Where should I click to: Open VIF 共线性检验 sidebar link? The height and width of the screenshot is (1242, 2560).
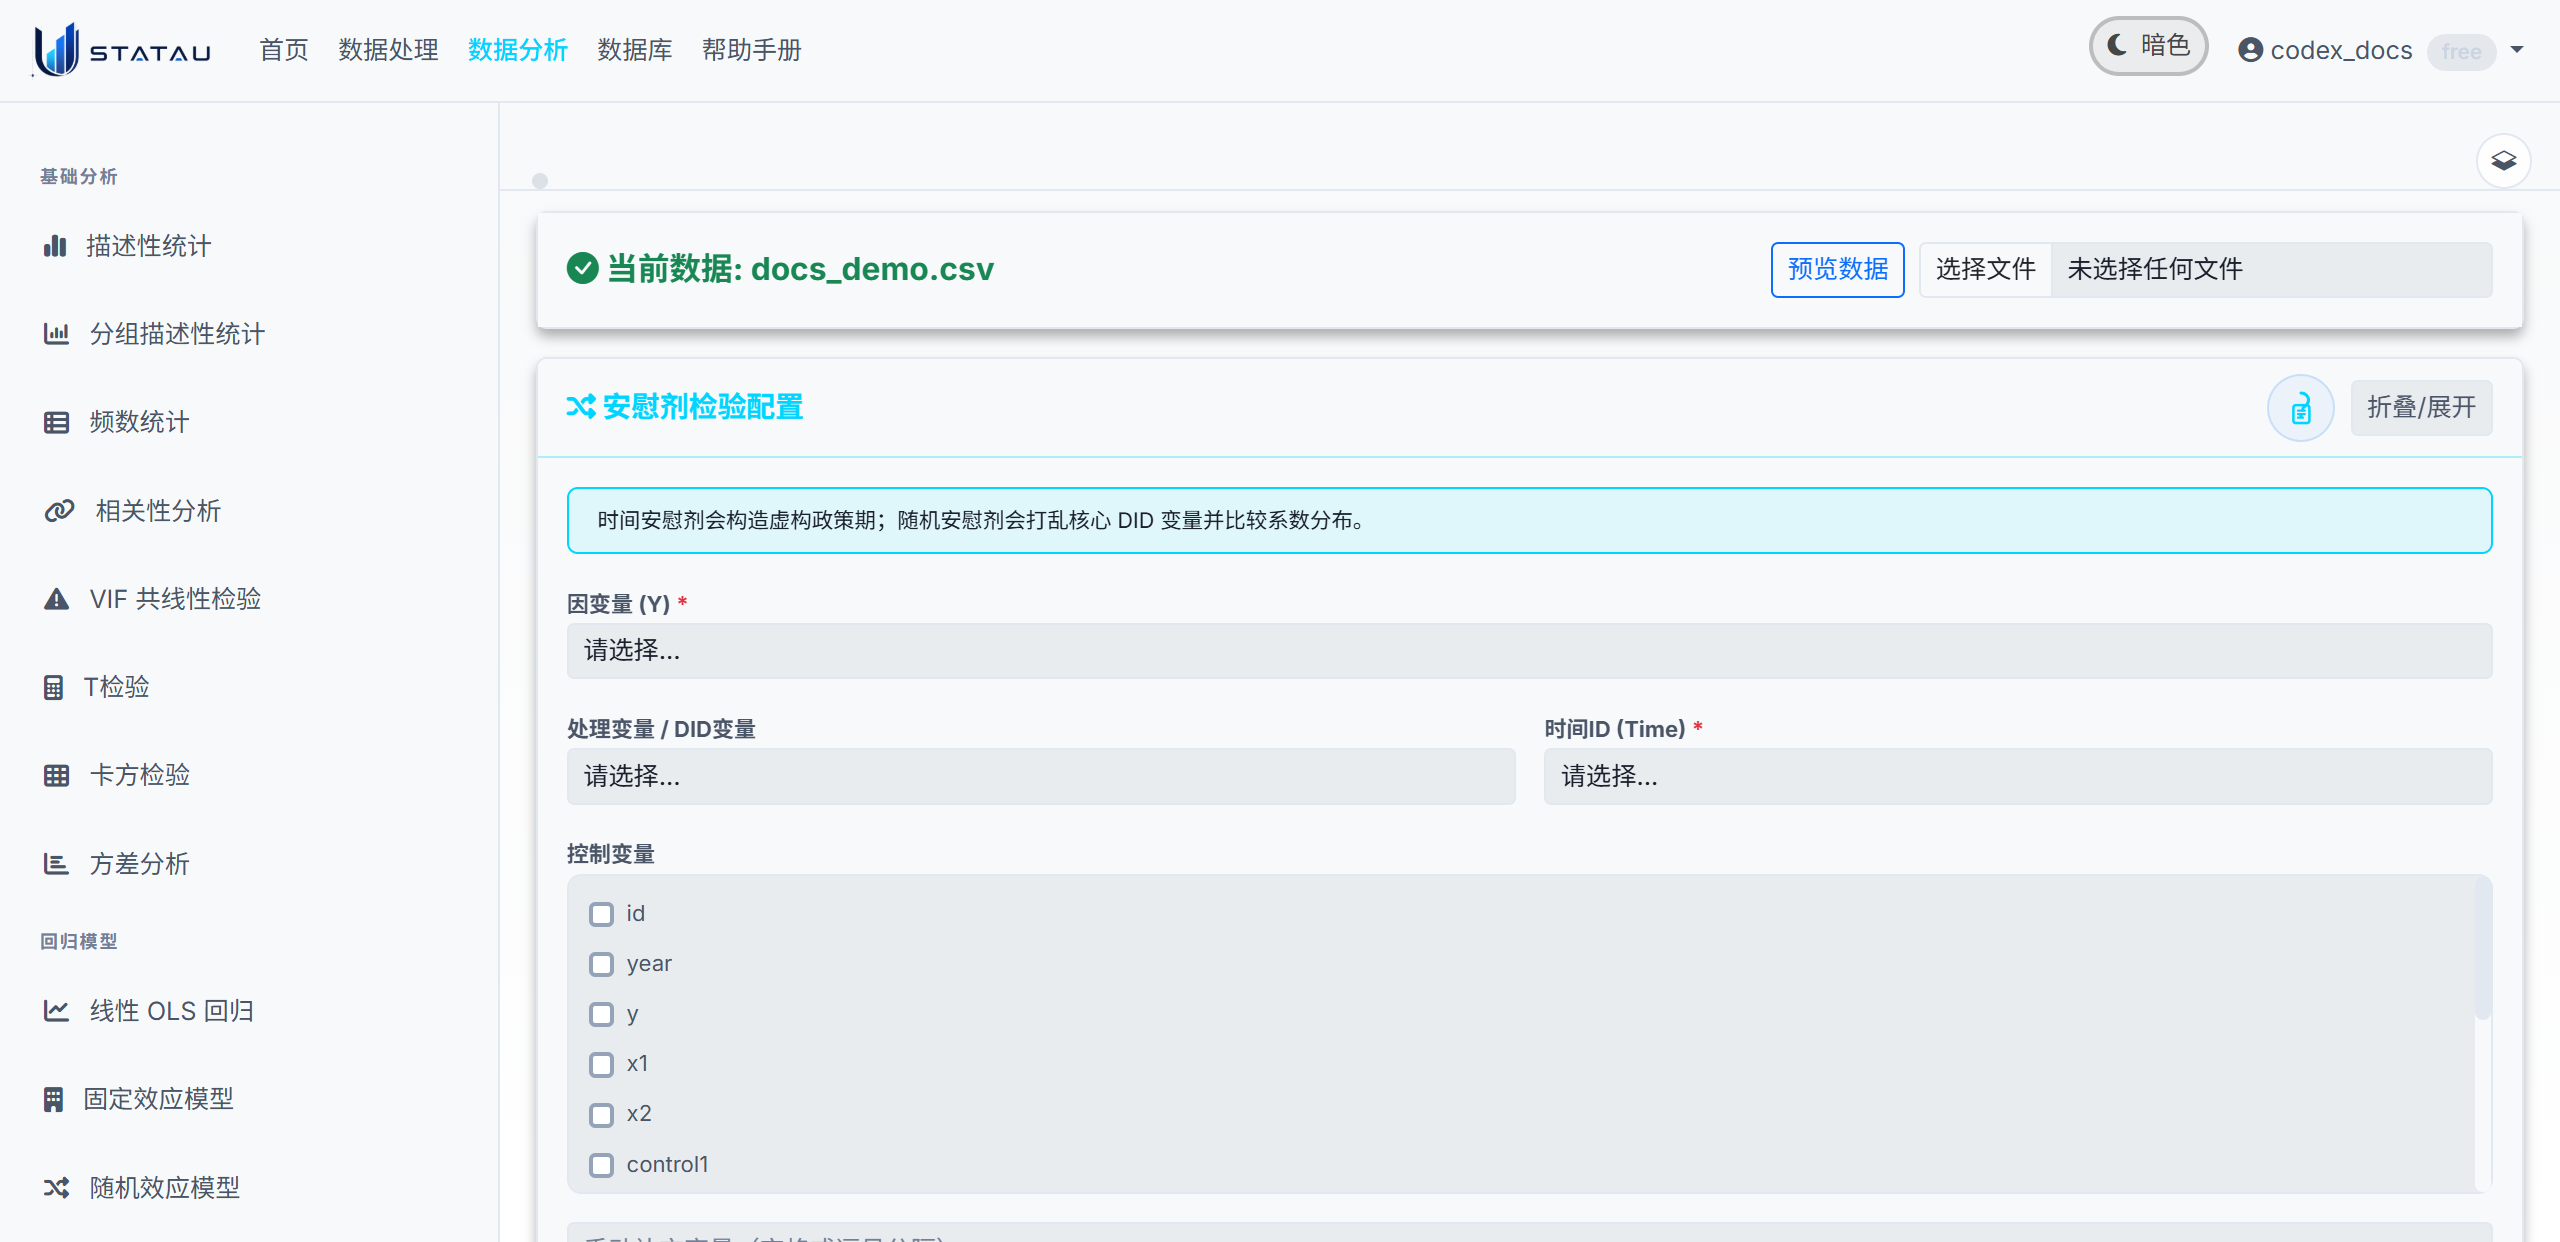175,599
